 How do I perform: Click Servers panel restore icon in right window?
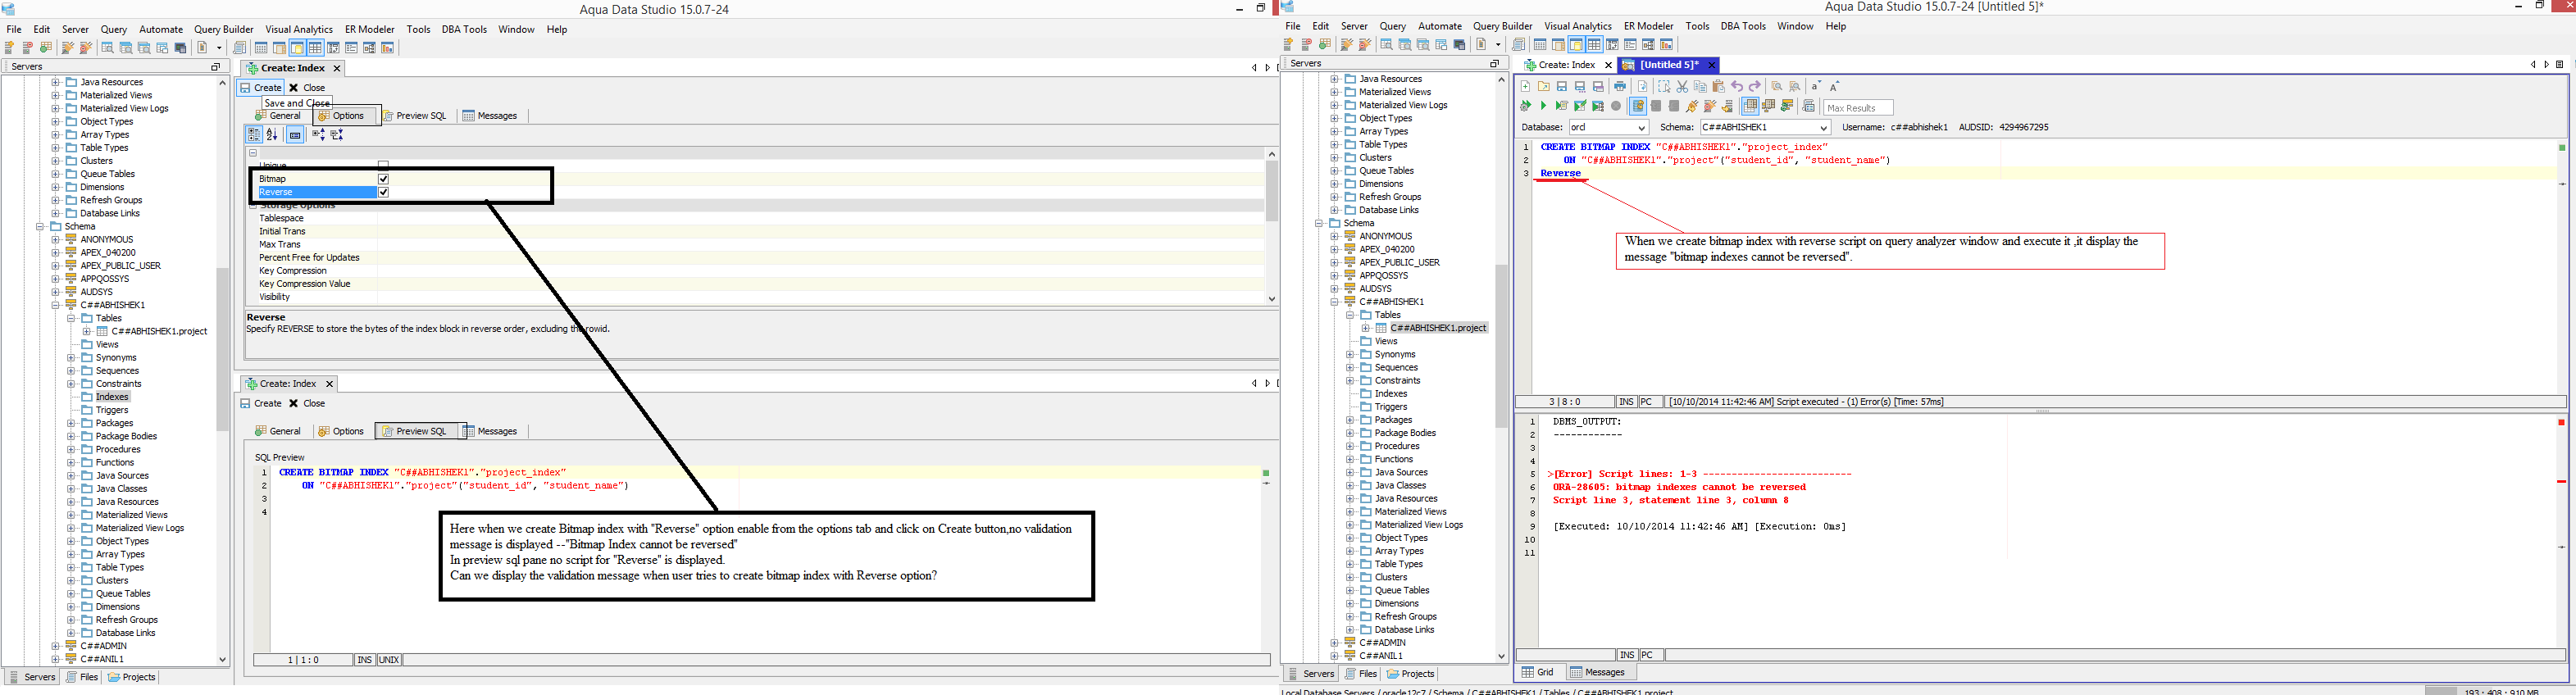pos(1495,64)
